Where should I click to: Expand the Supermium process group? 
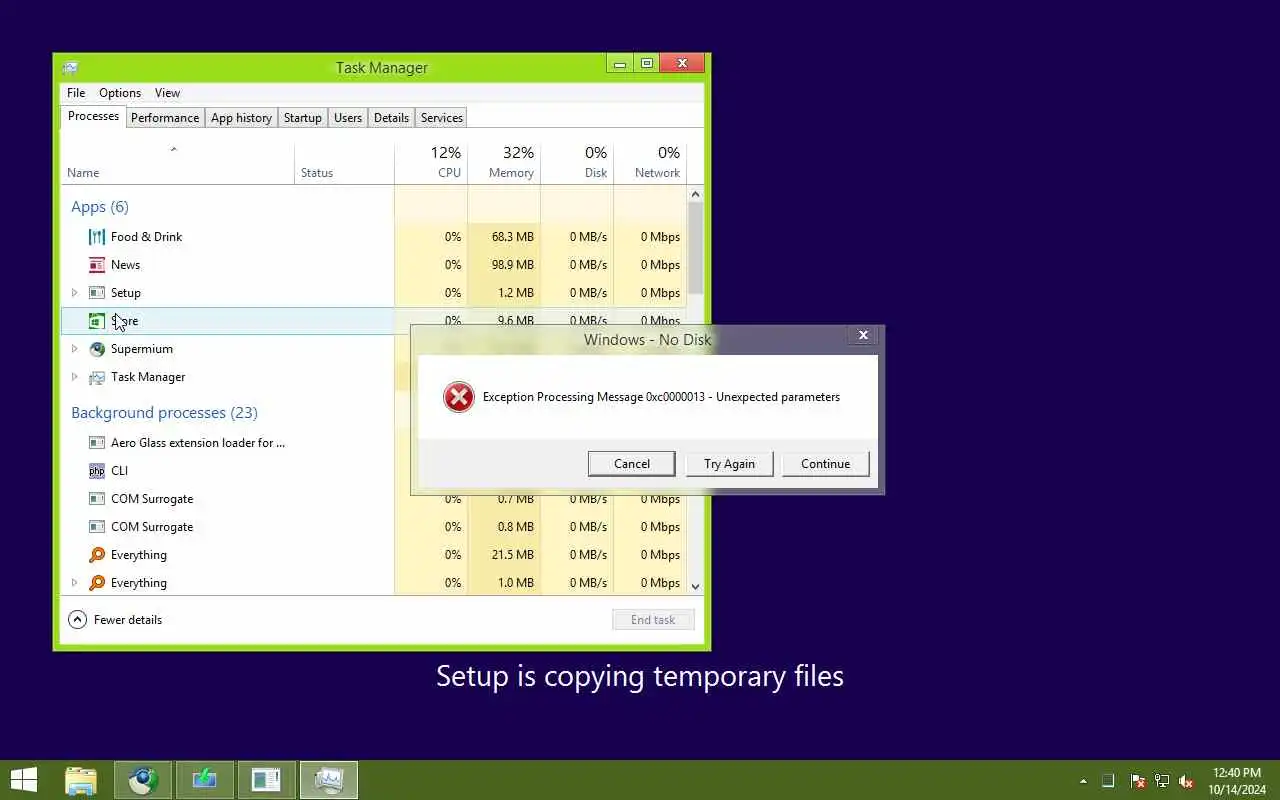tap(74, 349)
